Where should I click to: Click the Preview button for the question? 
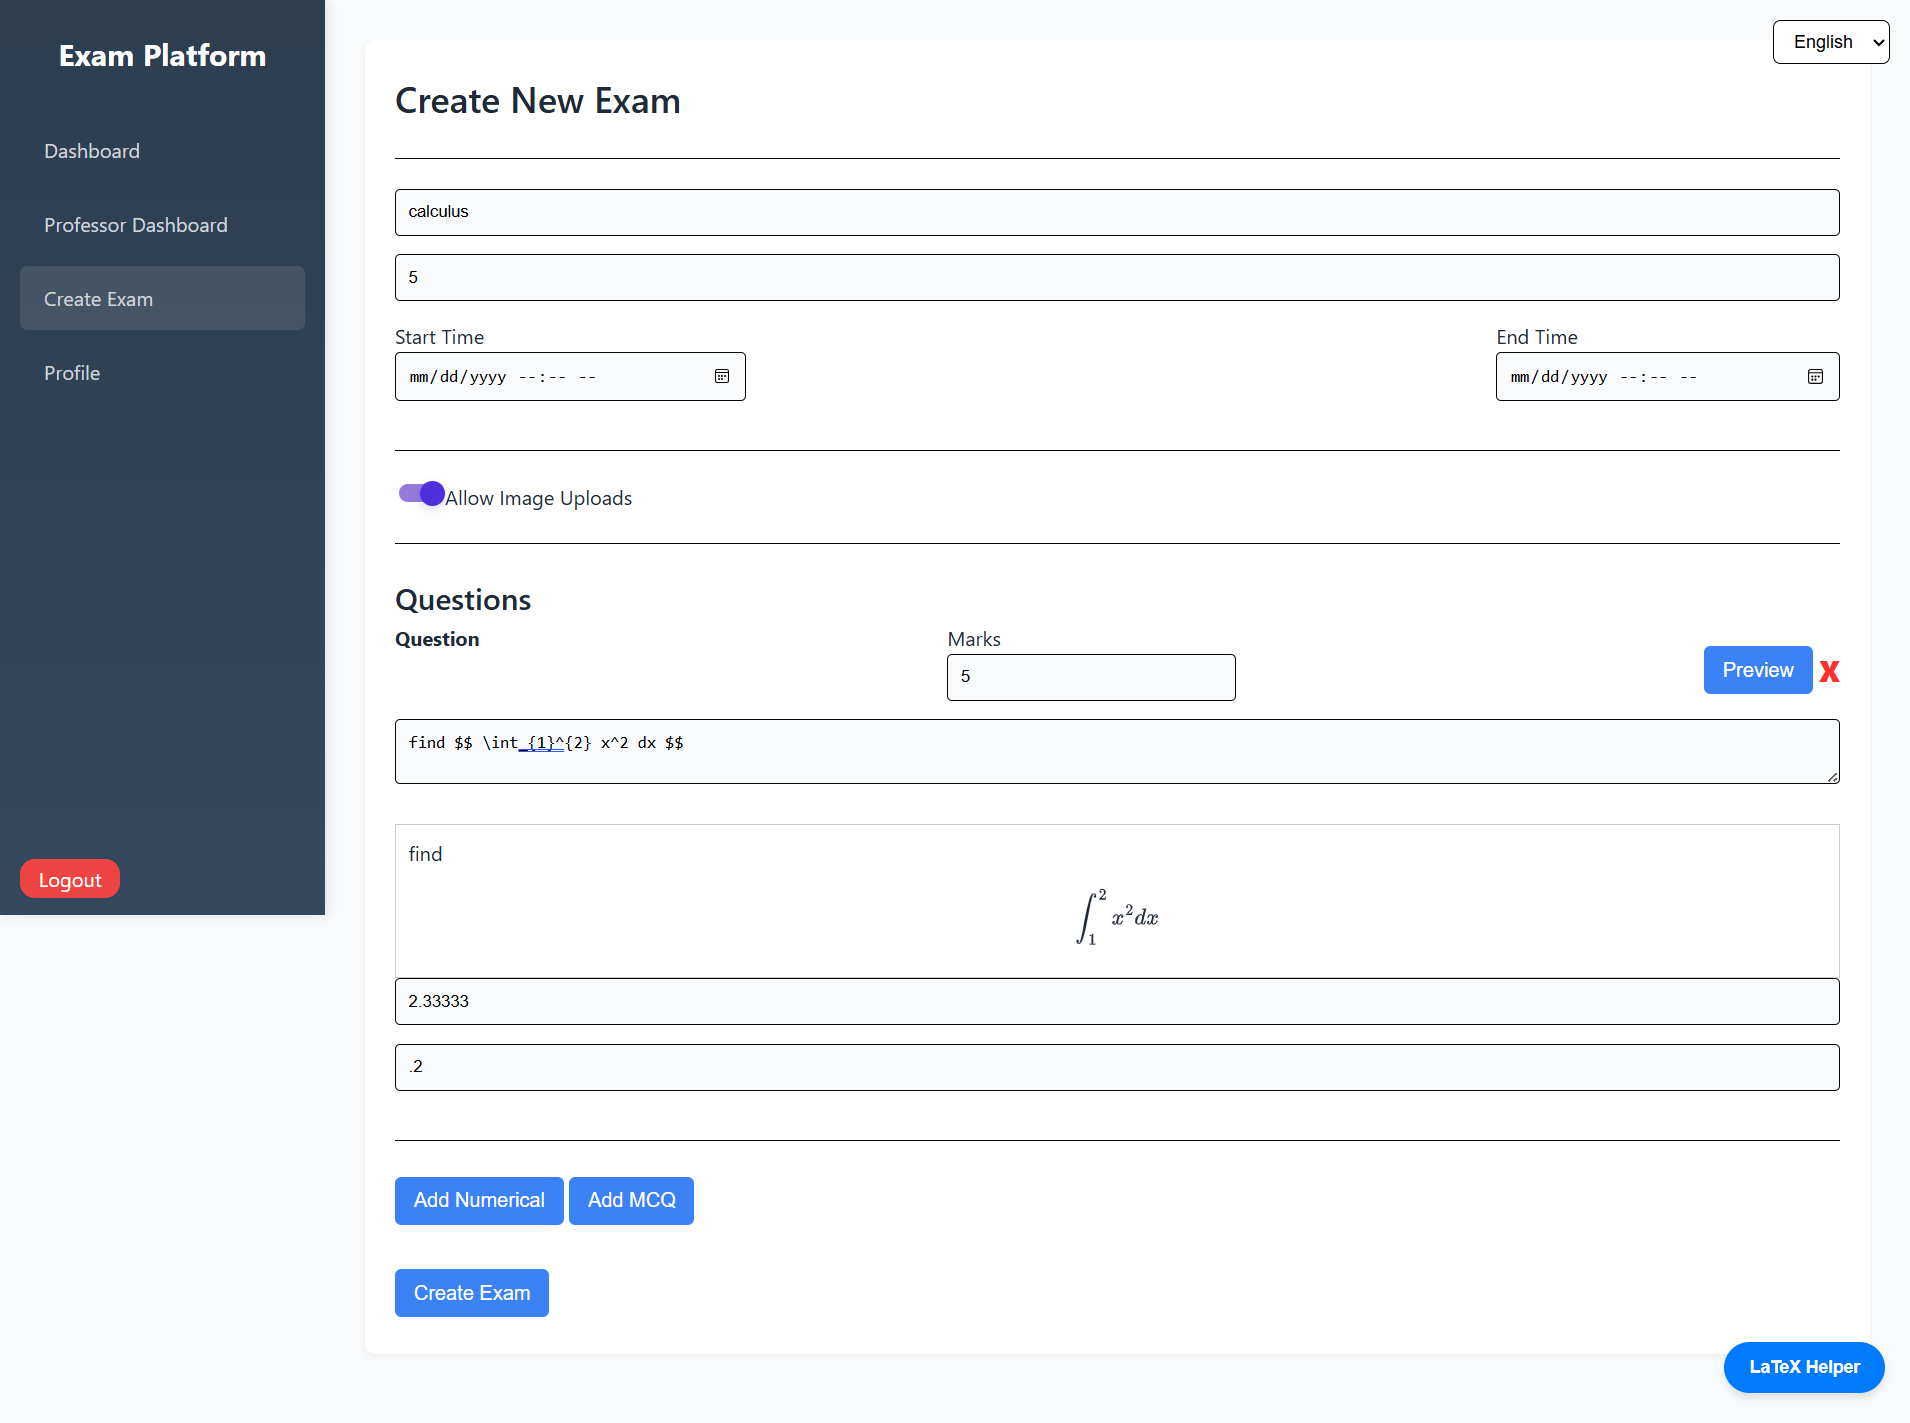pyautogui.click(x=1757, y=670)
